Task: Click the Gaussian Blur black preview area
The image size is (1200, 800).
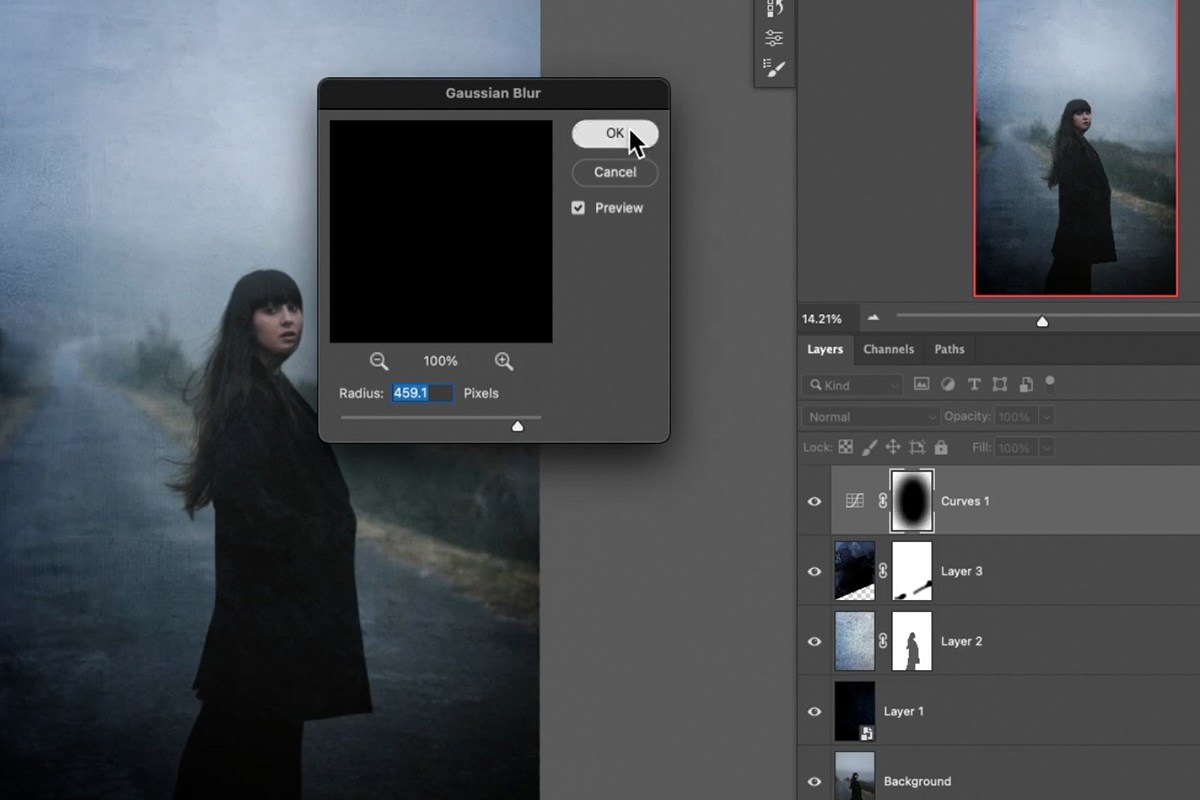Action: tap(441, 232)
